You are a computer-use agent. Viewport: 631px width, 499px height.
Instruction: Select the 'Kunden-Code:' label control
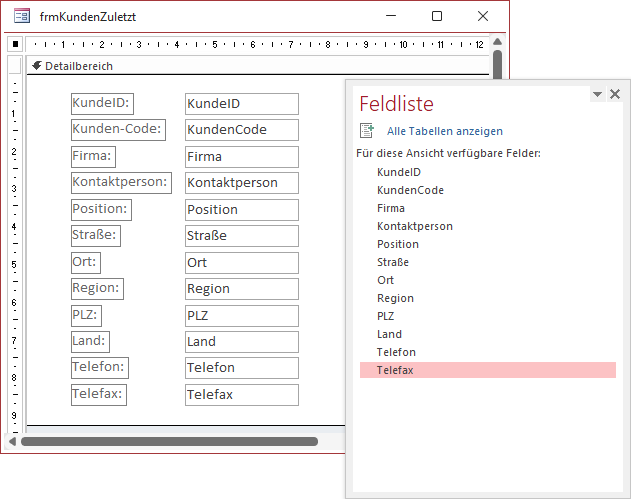pos(118,130)
